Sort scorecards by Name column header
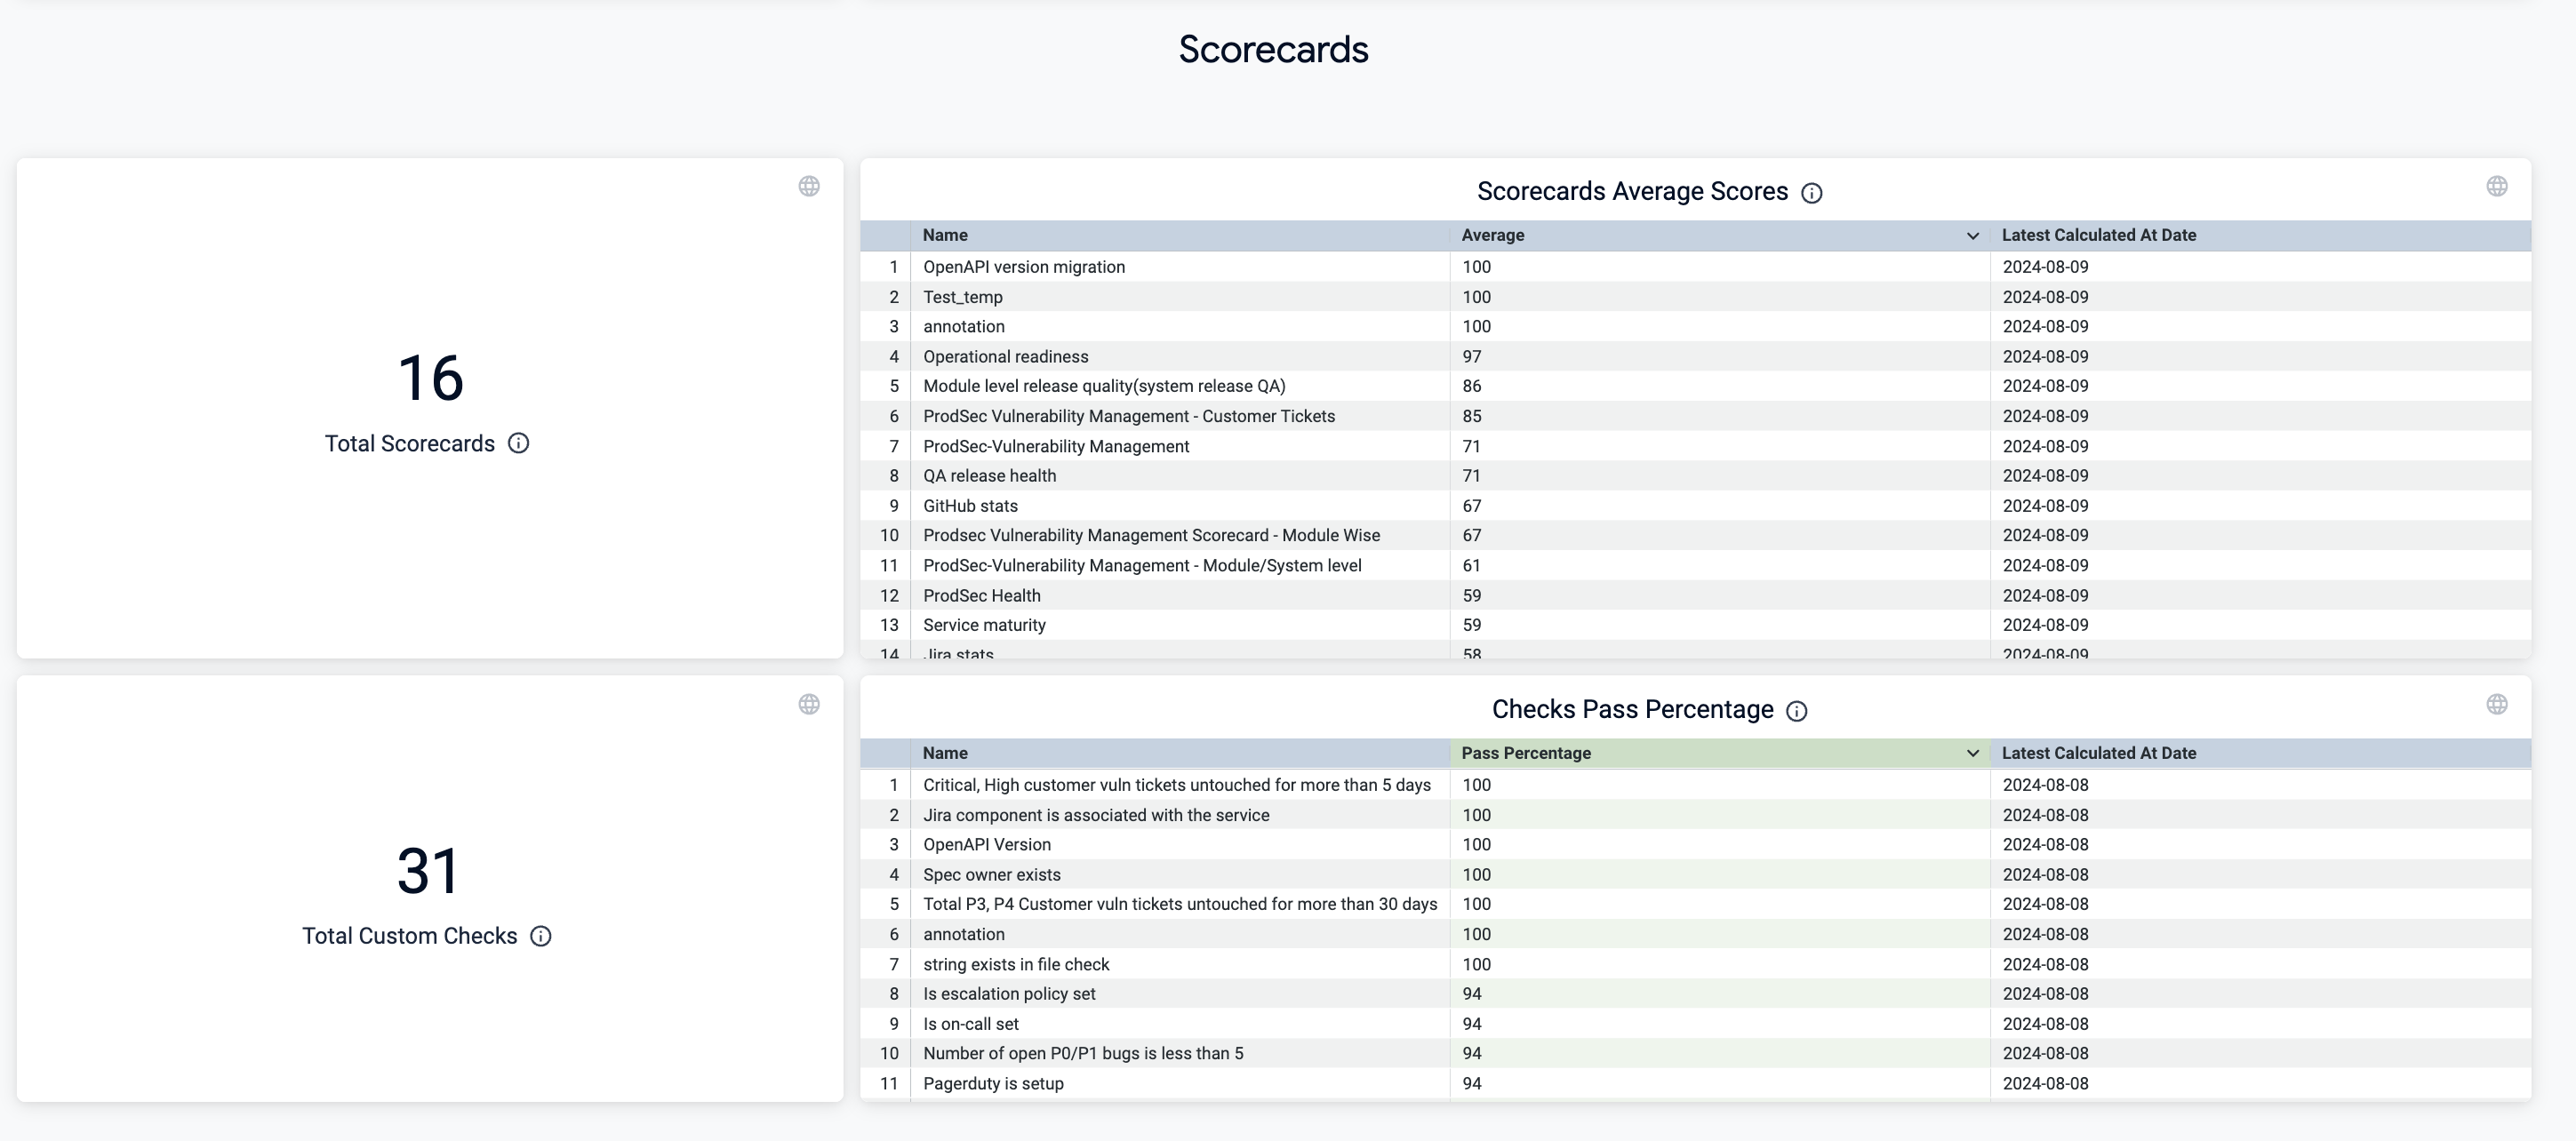2576x1141 pixels. (x=945, y=235)
